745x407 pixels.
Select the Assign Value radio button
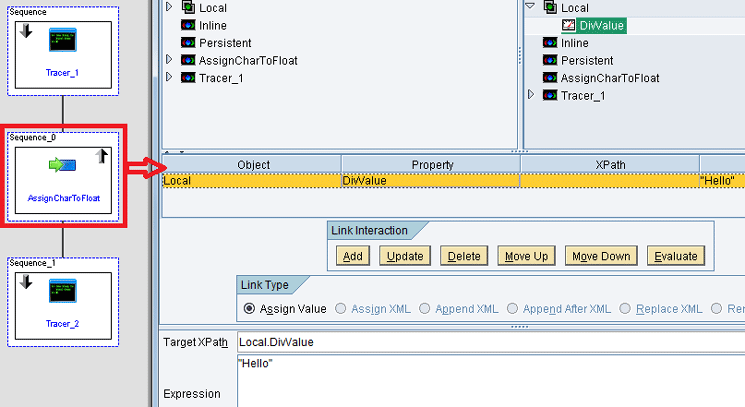coord(250,309)
